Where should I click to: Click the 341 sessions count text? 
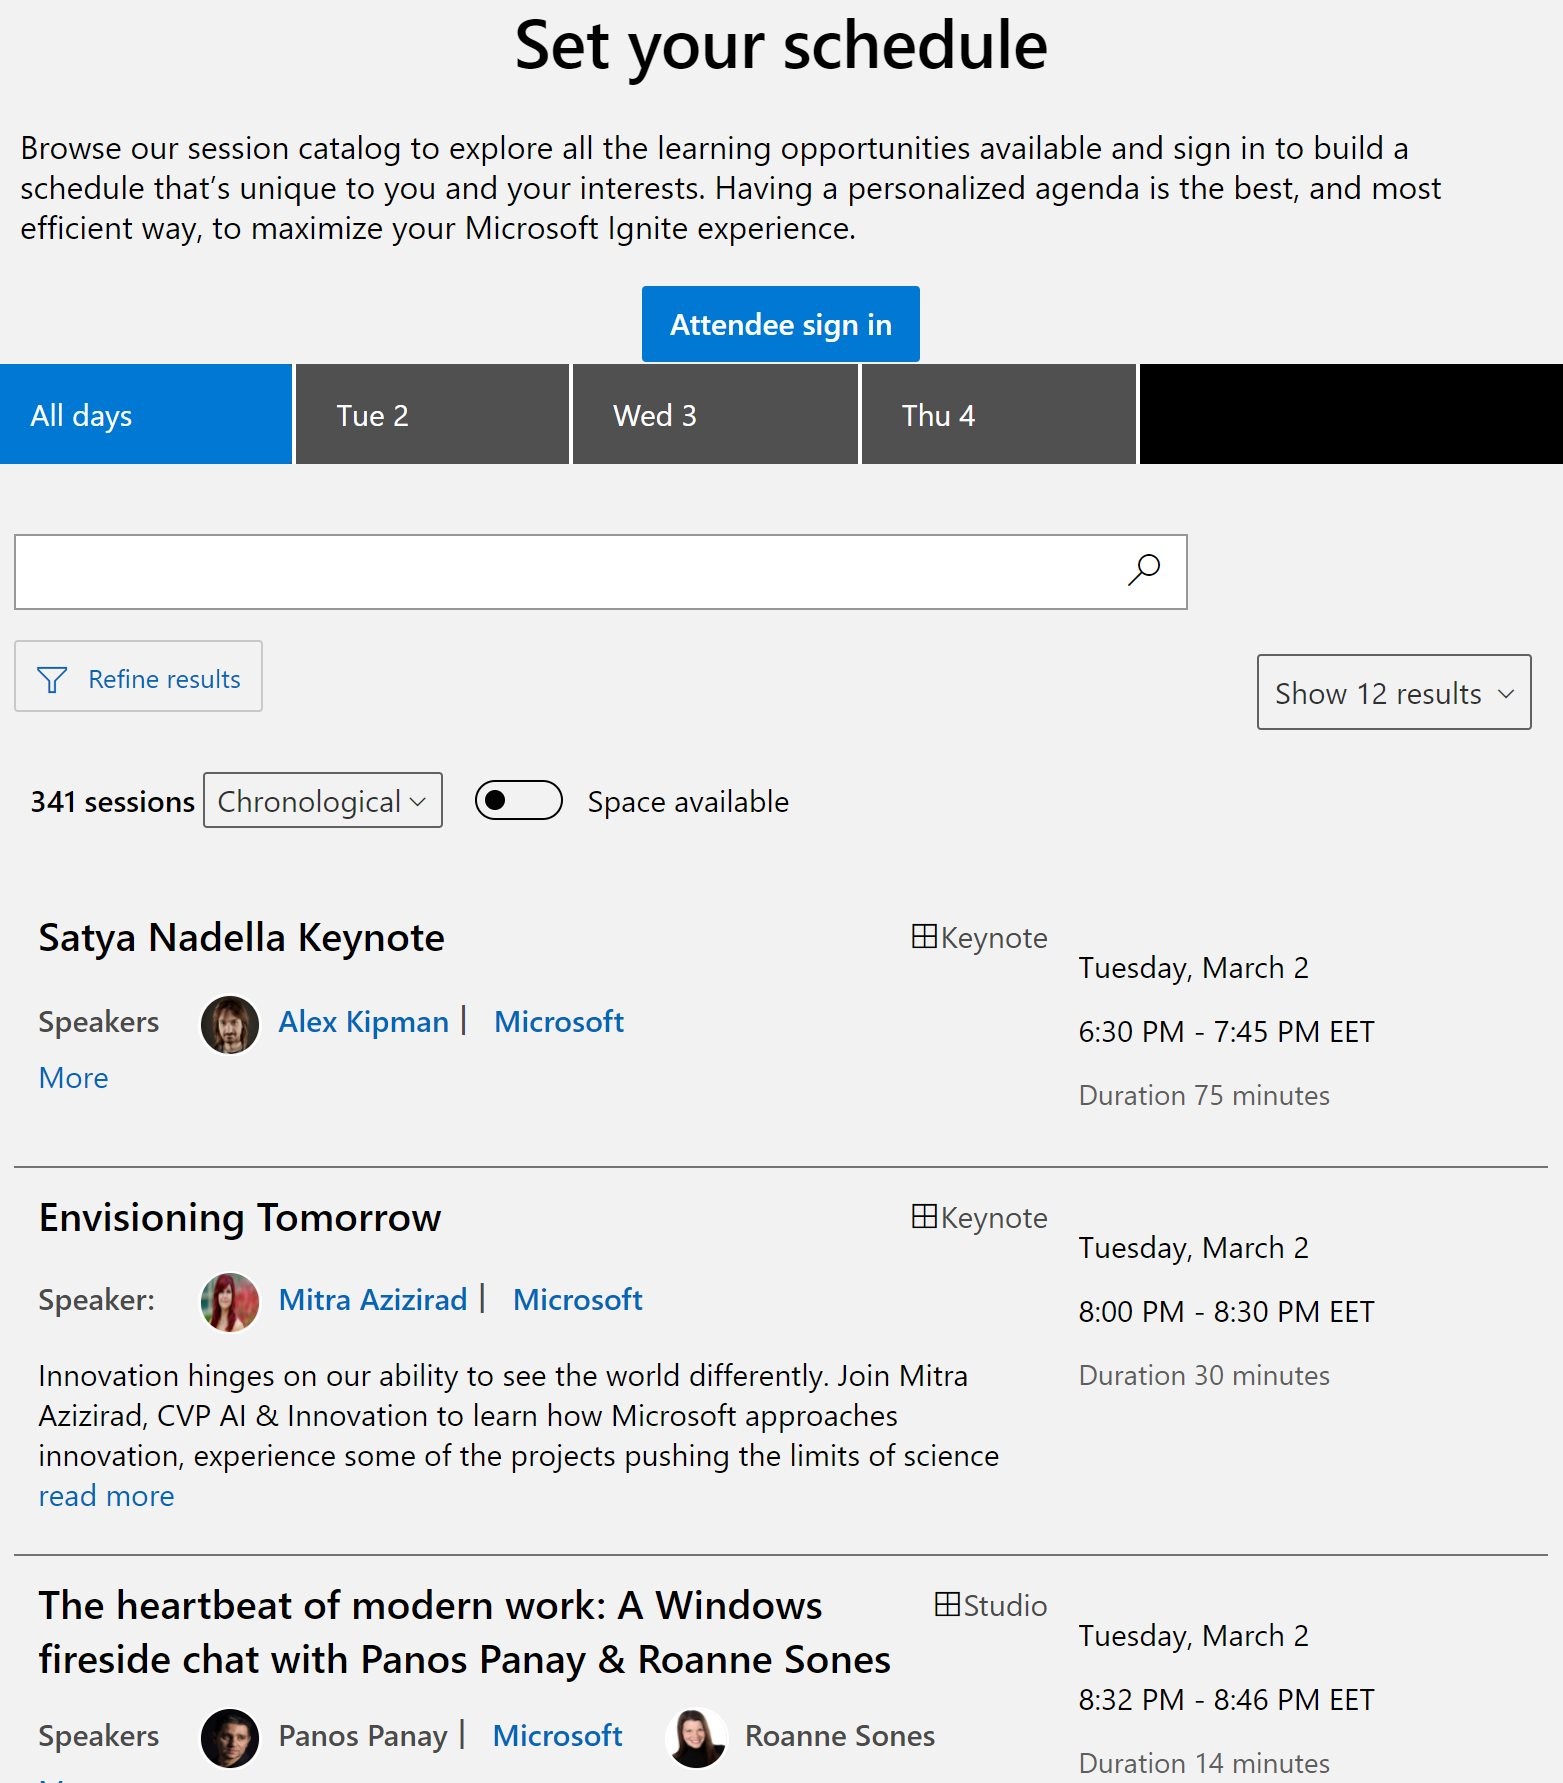tap(113, 802)
